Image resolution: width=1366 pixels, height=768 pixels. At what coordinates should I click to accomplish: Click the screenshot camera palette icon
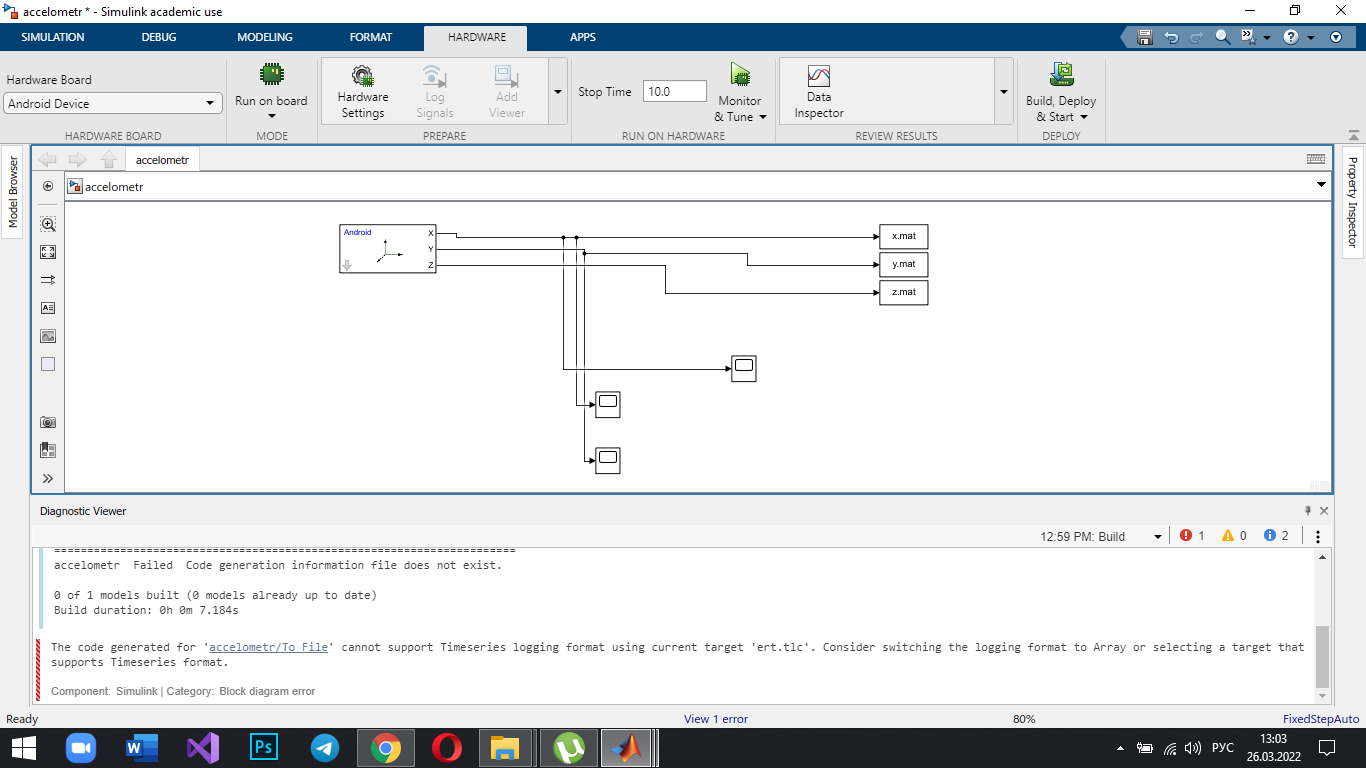tap(48, 422)
